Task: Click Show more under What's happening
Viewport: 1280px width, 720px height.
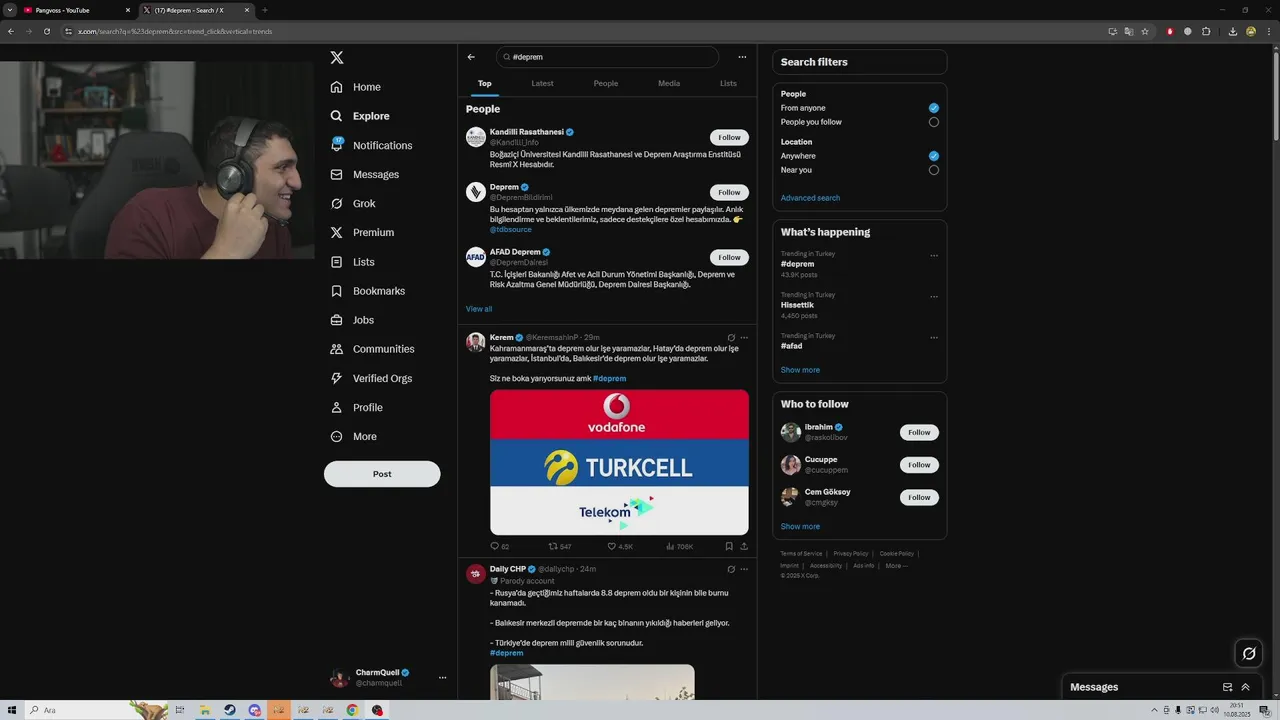Action: pos(800,370)
